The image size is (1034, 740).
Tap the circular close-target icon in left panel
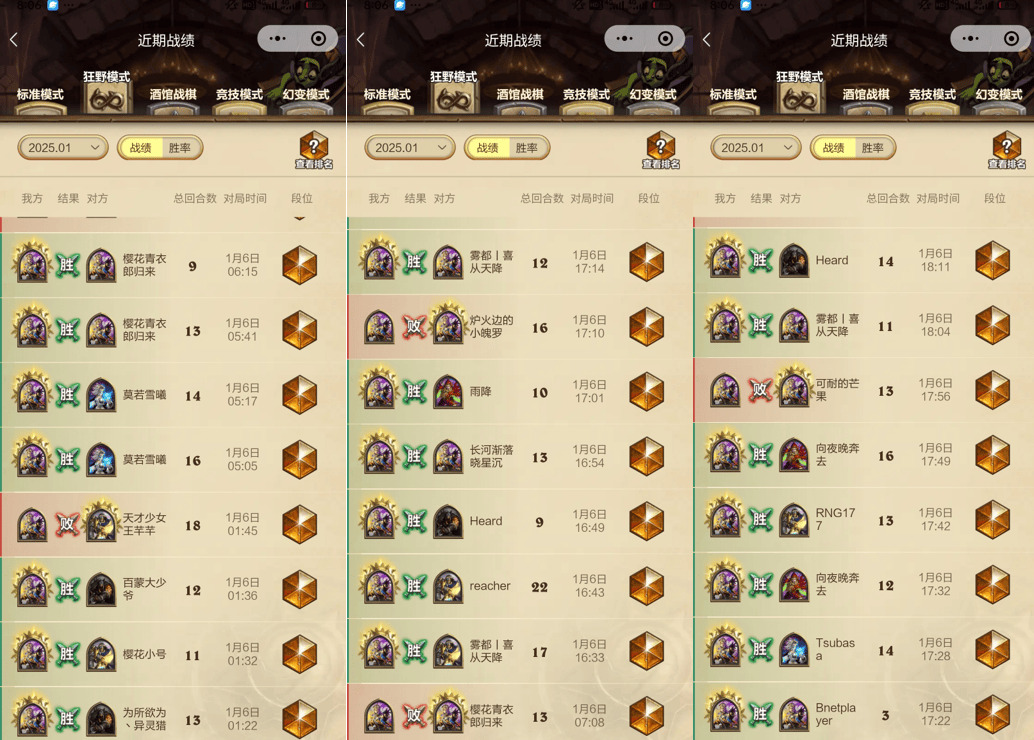[x=319, y=39]
